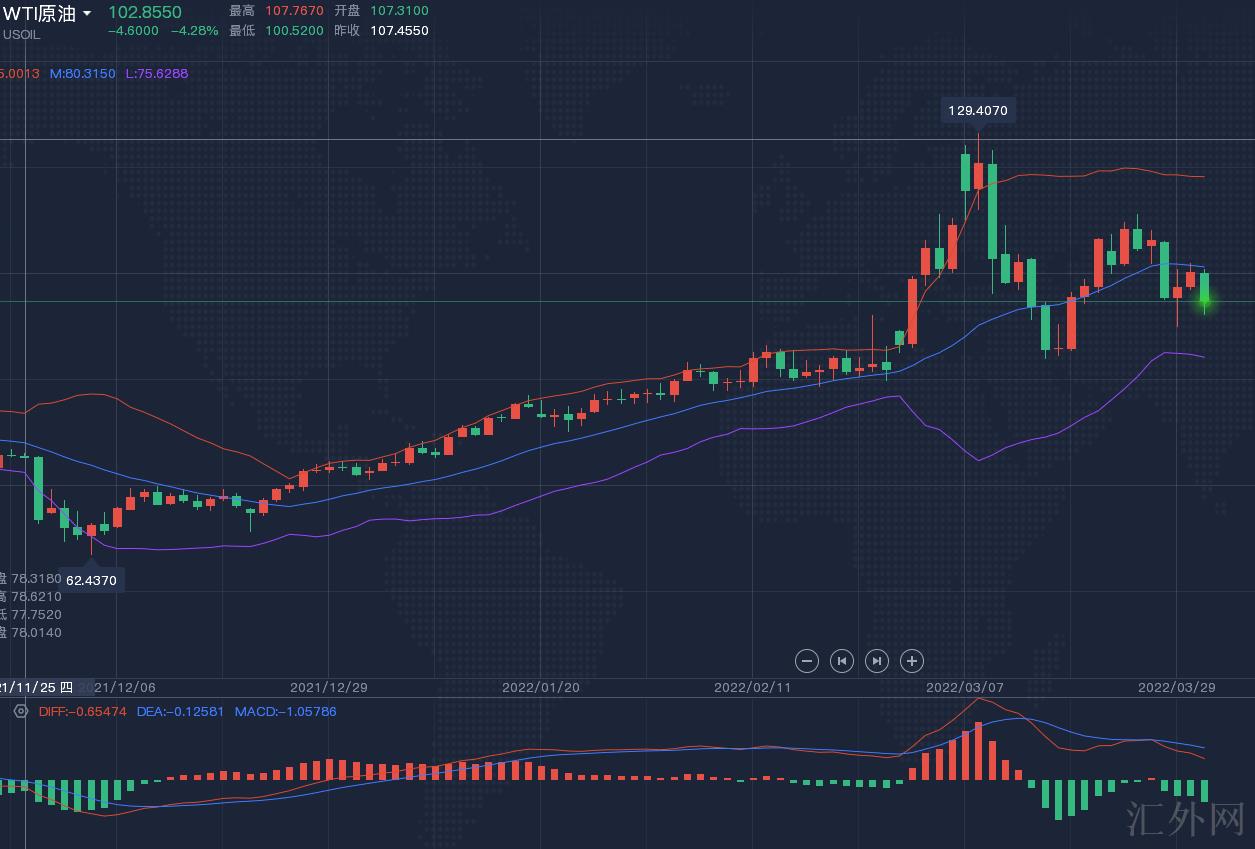Image resolution: width=1255 pixels, height=849 pixels.
Task: Jump to latest data with skip-forward button
Action: click(x=876, y=661)
